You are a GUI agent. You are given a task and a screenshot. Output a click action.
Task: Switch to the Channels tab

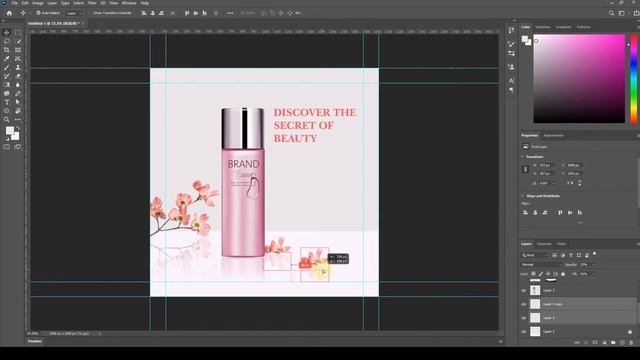pyautogui.click(x=544, y=244)
